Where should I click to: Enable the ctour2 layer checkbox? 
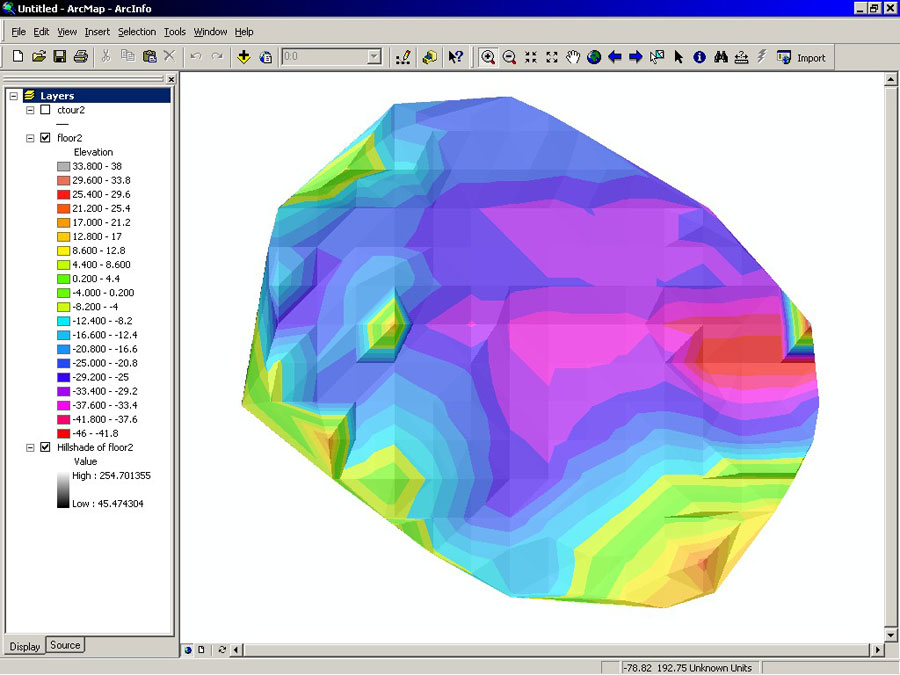pyautogui.click(x=45, y=110)
